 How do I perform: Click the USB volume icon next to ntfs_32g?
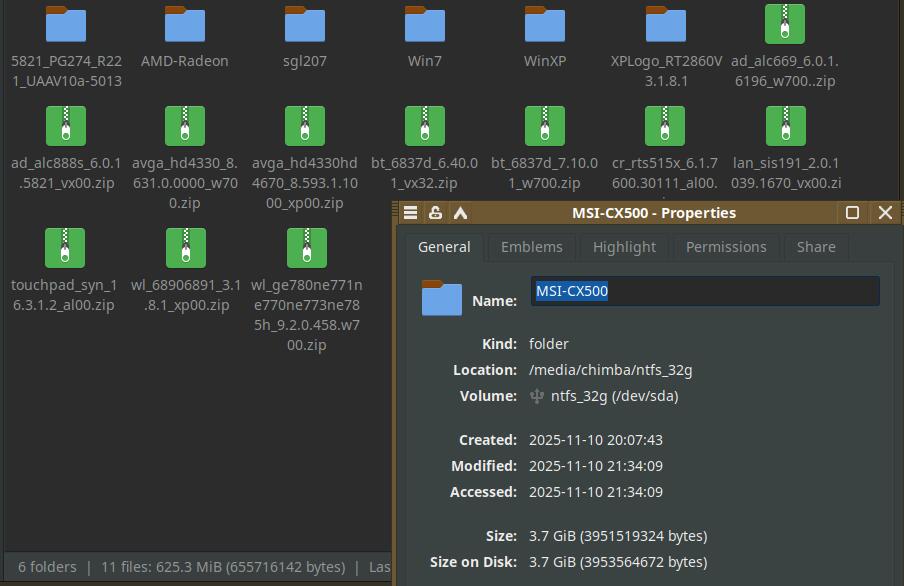[537, 396]
